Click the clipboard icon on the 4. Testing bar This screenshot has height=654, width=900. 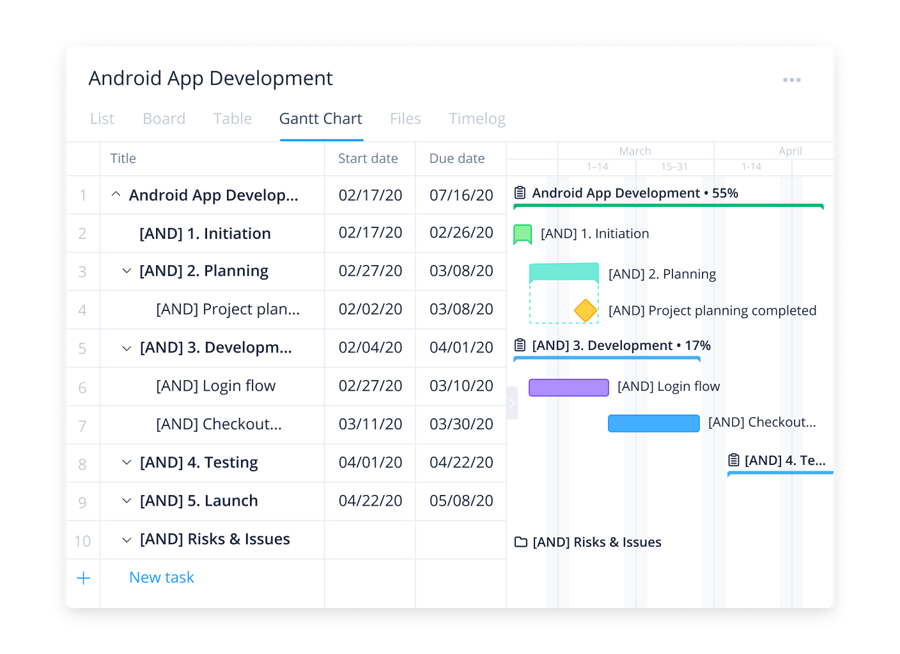coord(733,459)
